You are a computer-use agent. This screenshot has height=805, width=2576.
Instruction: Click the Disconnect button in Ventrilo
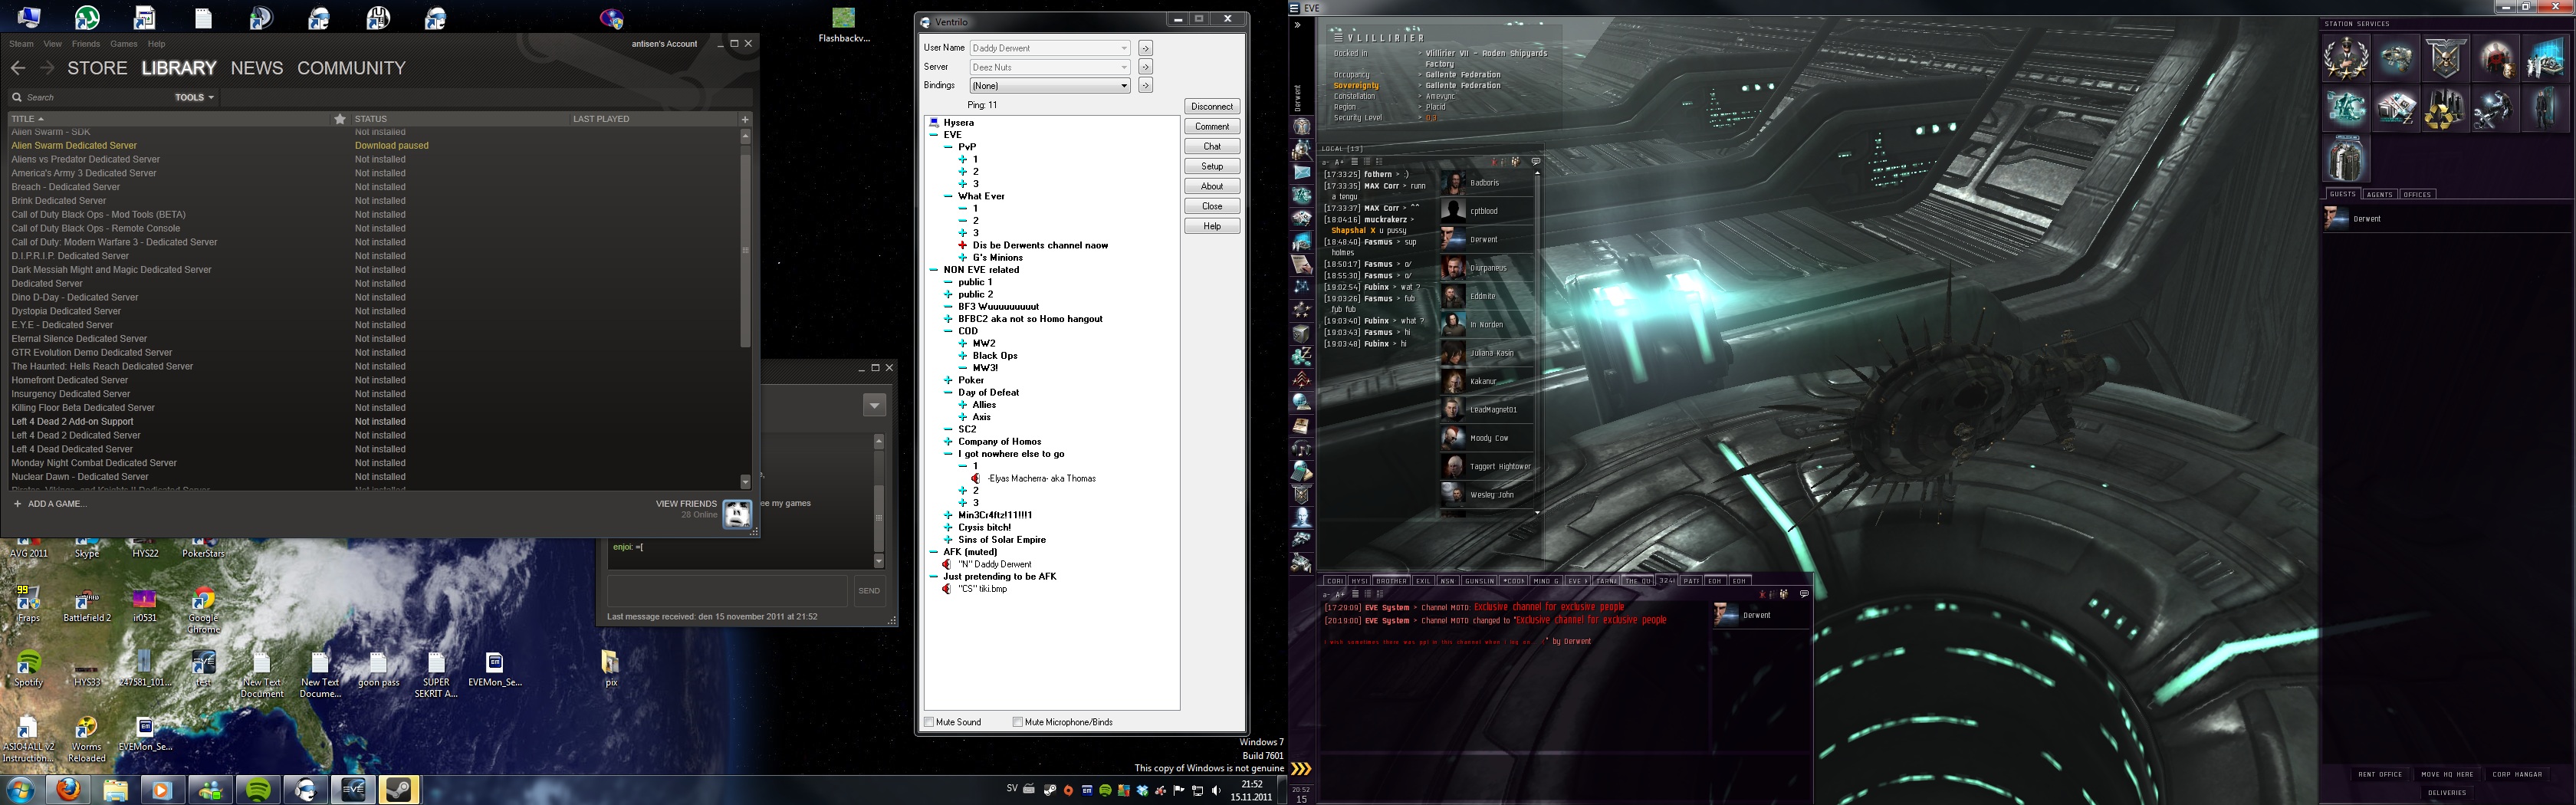1212,106
